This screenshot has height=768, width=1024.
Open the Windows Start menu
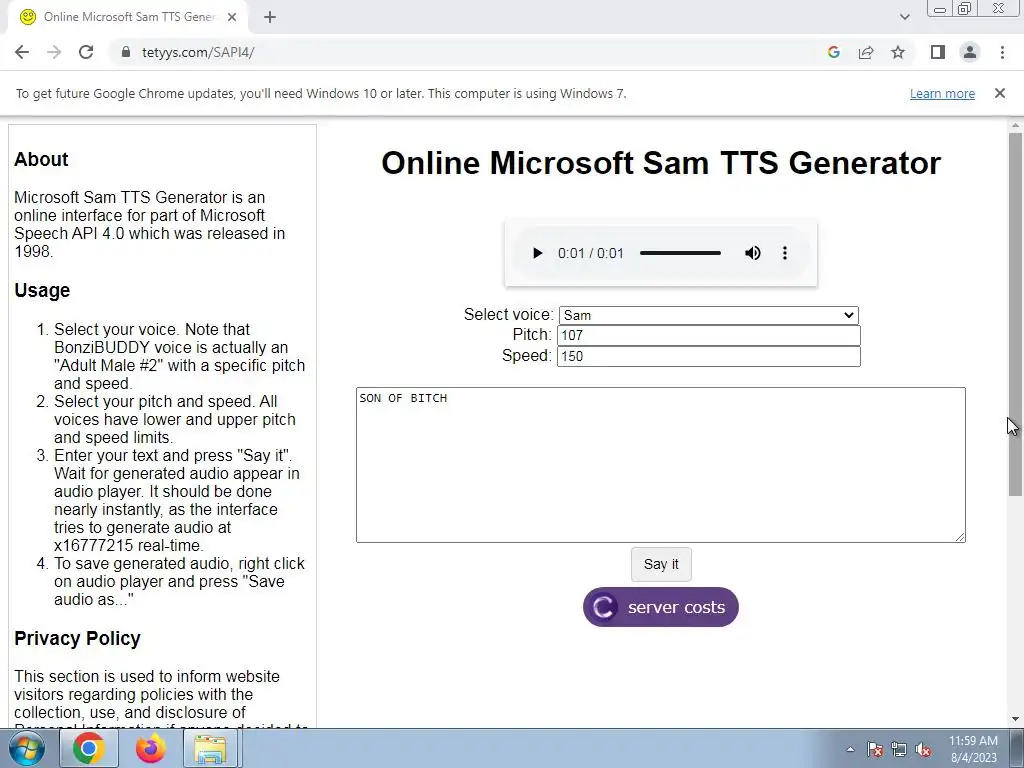pyautogui.click(x=26, y=748)
